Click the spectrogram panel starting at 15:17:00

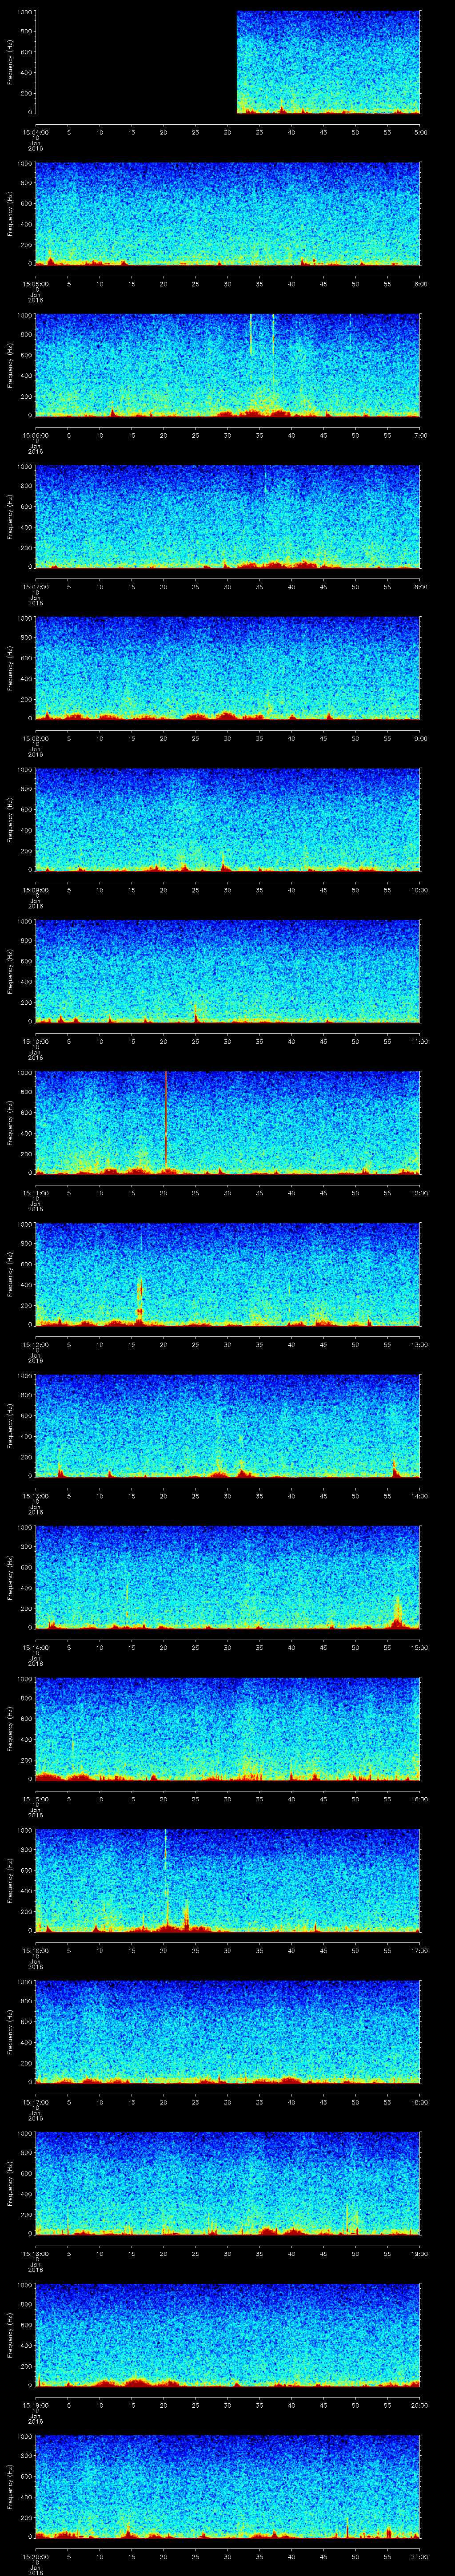pyautogui.click(x=228, y=2032)
